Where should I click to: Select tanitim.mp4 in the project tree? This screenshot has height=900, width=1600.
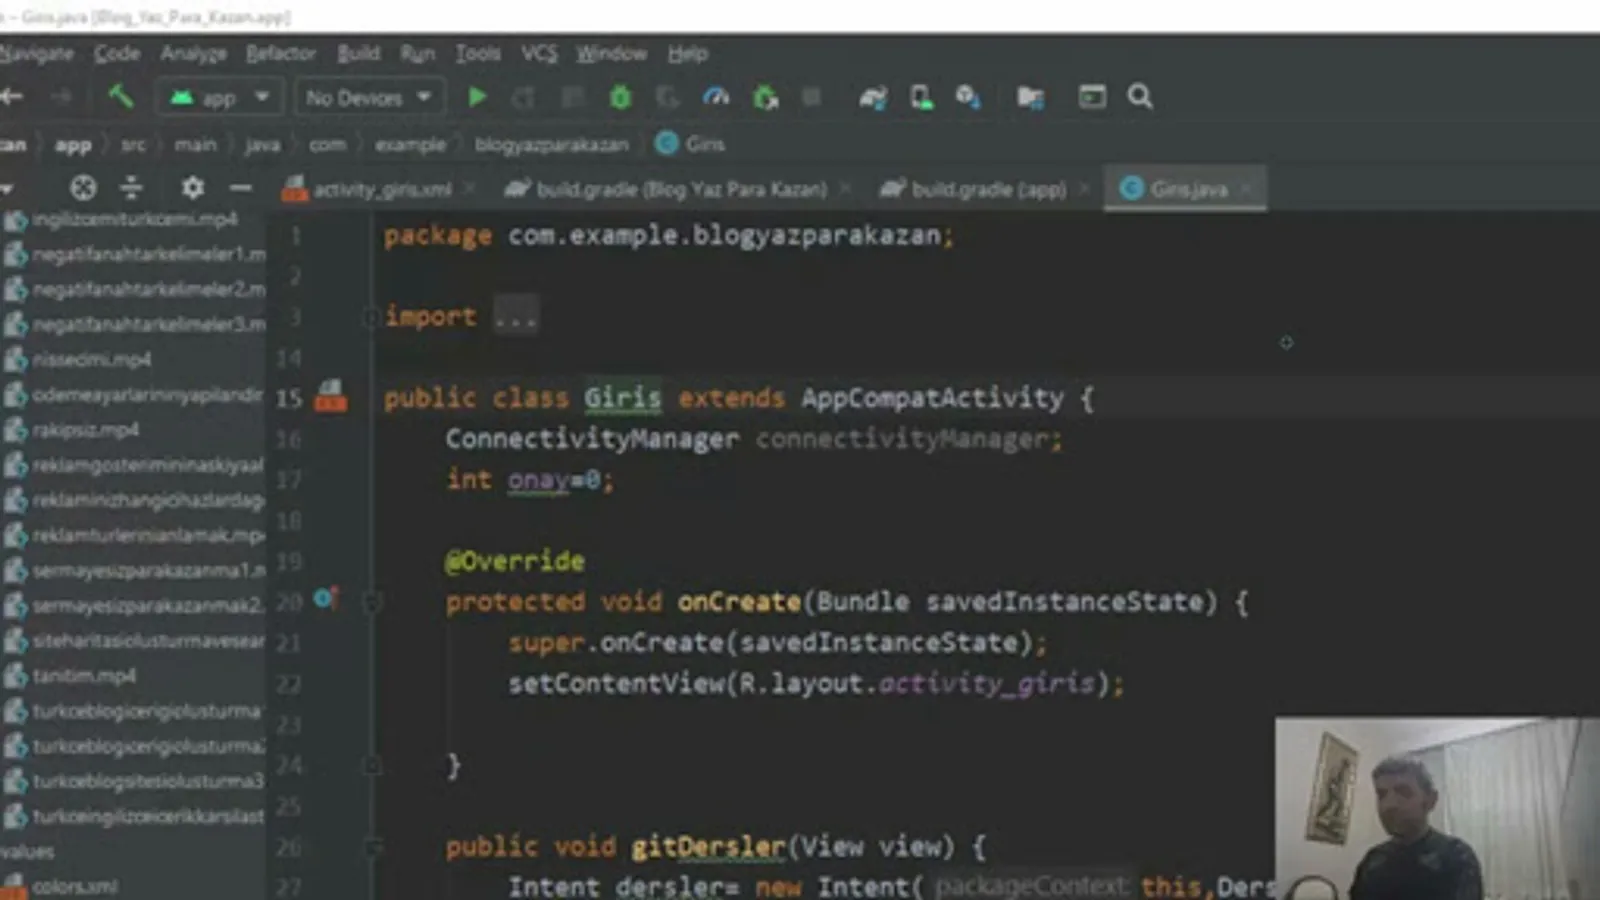pos(84,676)
